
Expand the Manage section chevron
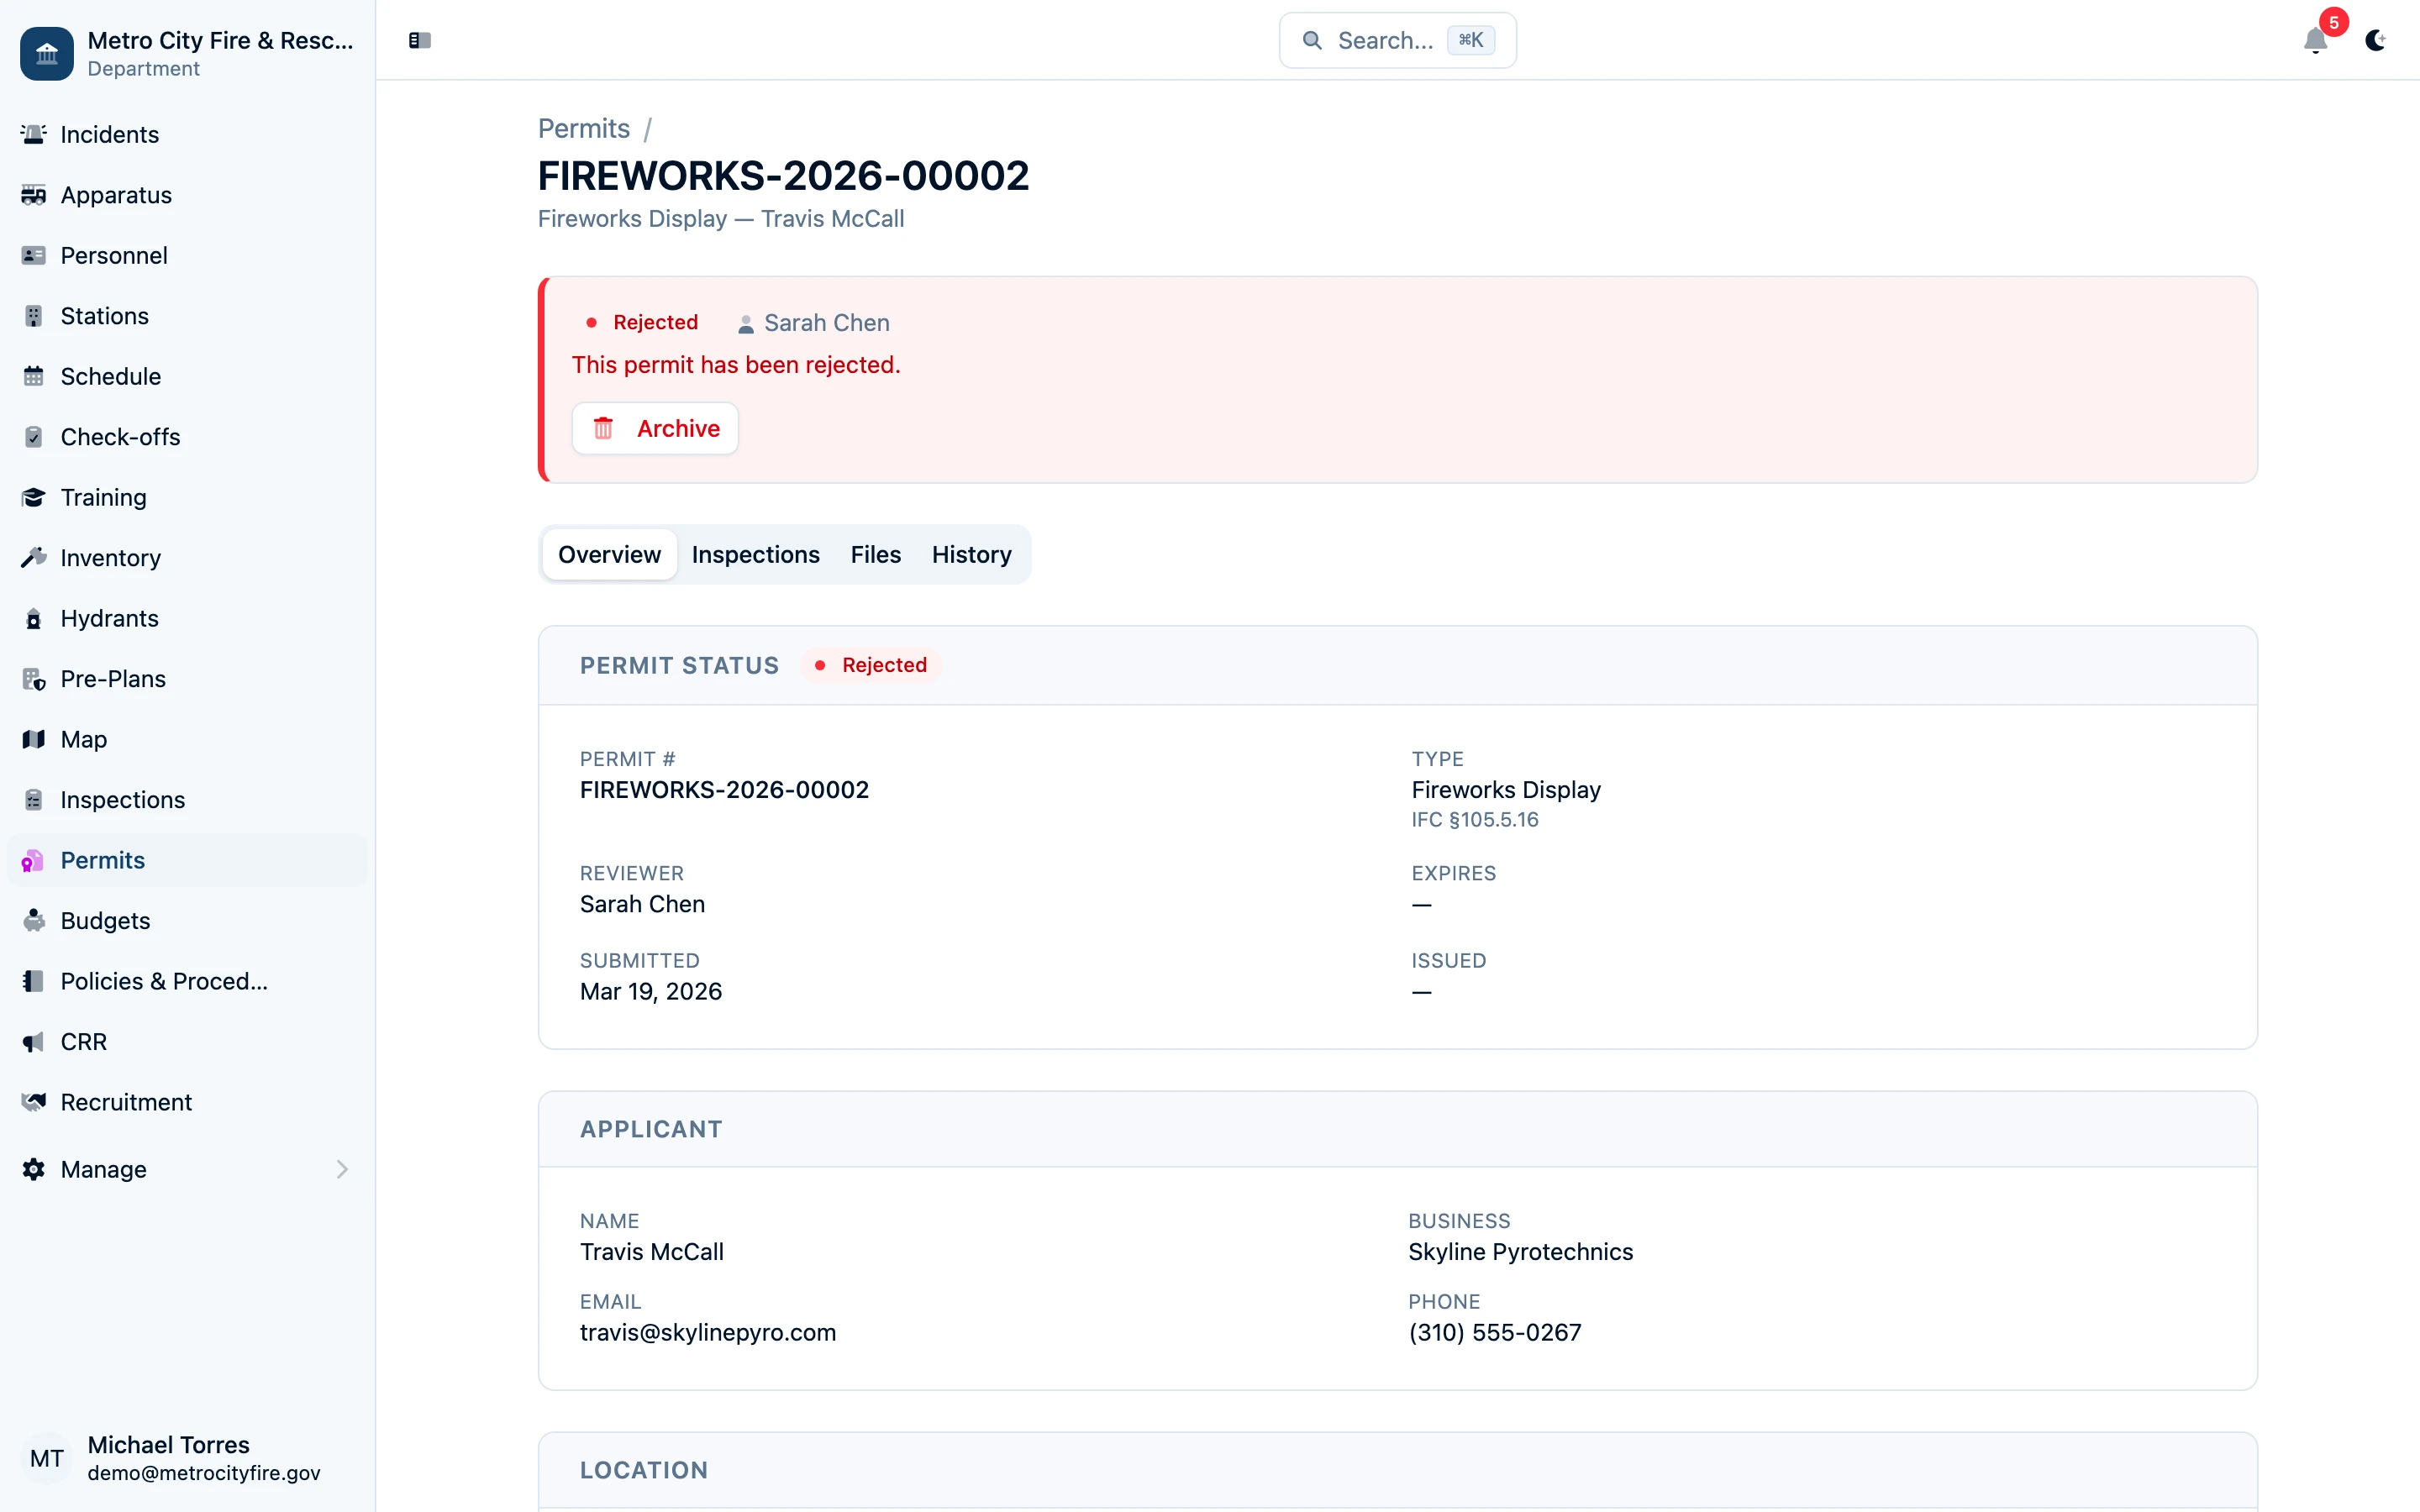(343, 1169)
